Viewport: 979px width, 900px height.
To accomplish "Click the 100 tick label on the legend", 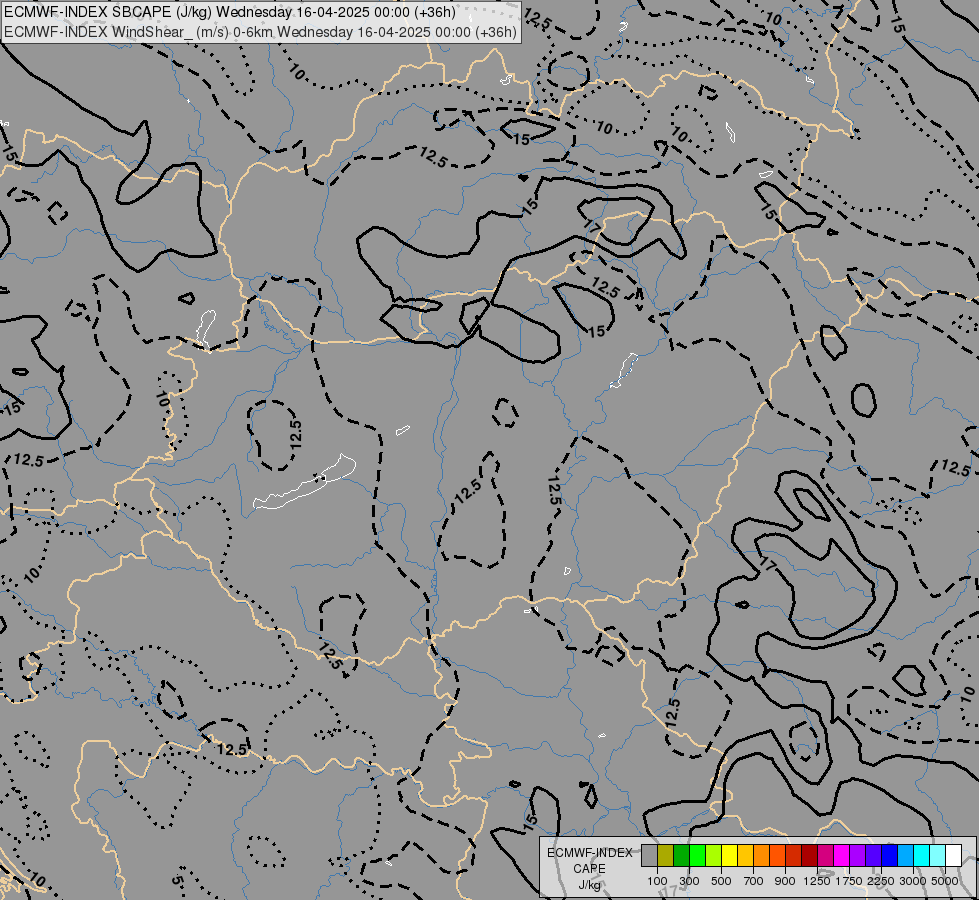I will tap(657, 881).
